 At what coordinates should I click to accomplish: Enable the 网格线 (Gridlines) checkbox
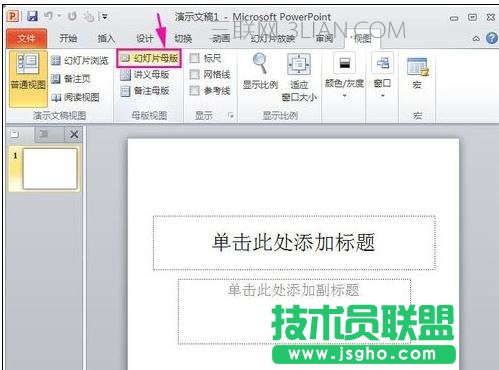click(x=194, y=74)
